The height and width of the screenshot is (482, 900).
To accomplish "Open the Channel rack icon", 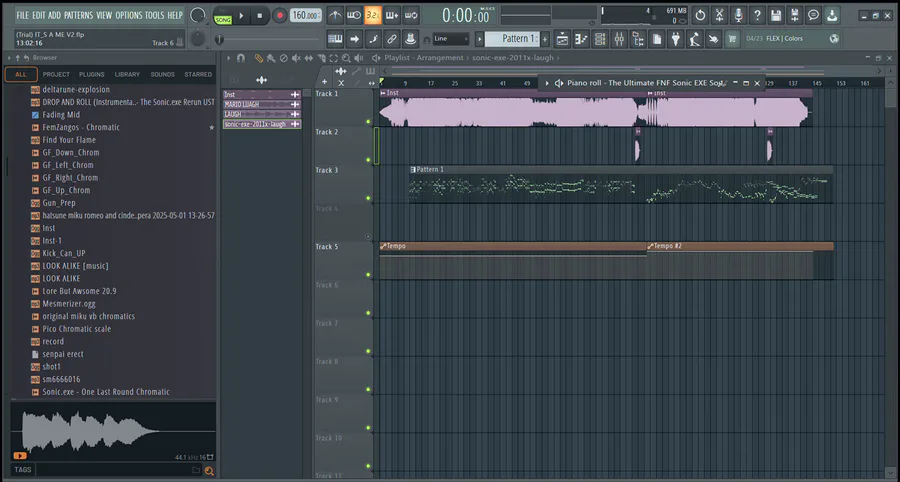I will pos(600,39).
